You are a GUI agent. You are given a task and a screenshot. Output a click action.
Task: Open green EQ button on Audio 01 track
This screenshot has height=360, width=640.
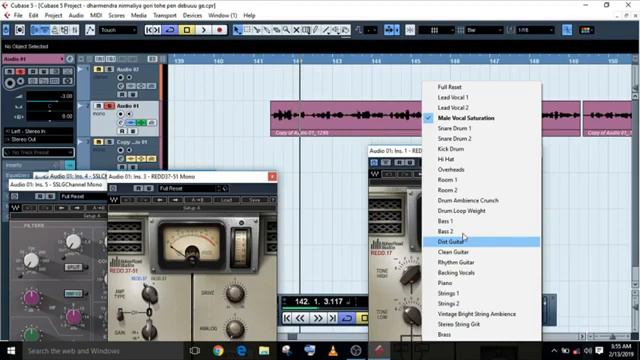(141, 122)
